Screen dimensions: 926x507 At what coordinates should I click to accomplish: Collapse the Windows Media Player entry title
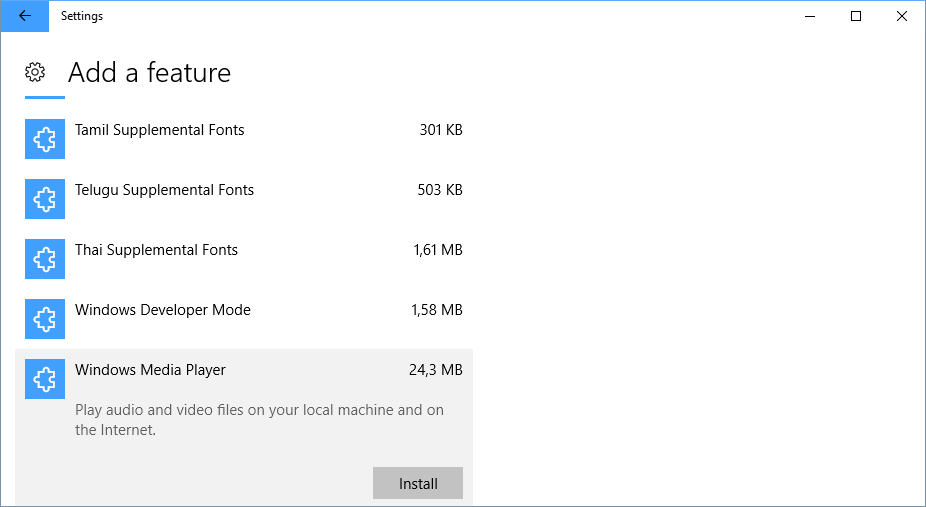point(151,370)
